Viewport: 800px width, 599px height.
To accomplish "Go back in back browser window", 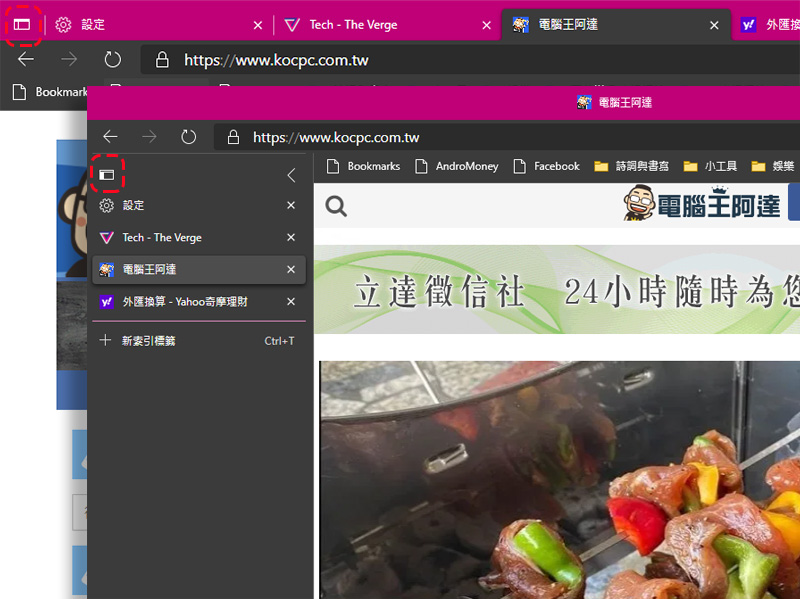I will coord(26,60).
